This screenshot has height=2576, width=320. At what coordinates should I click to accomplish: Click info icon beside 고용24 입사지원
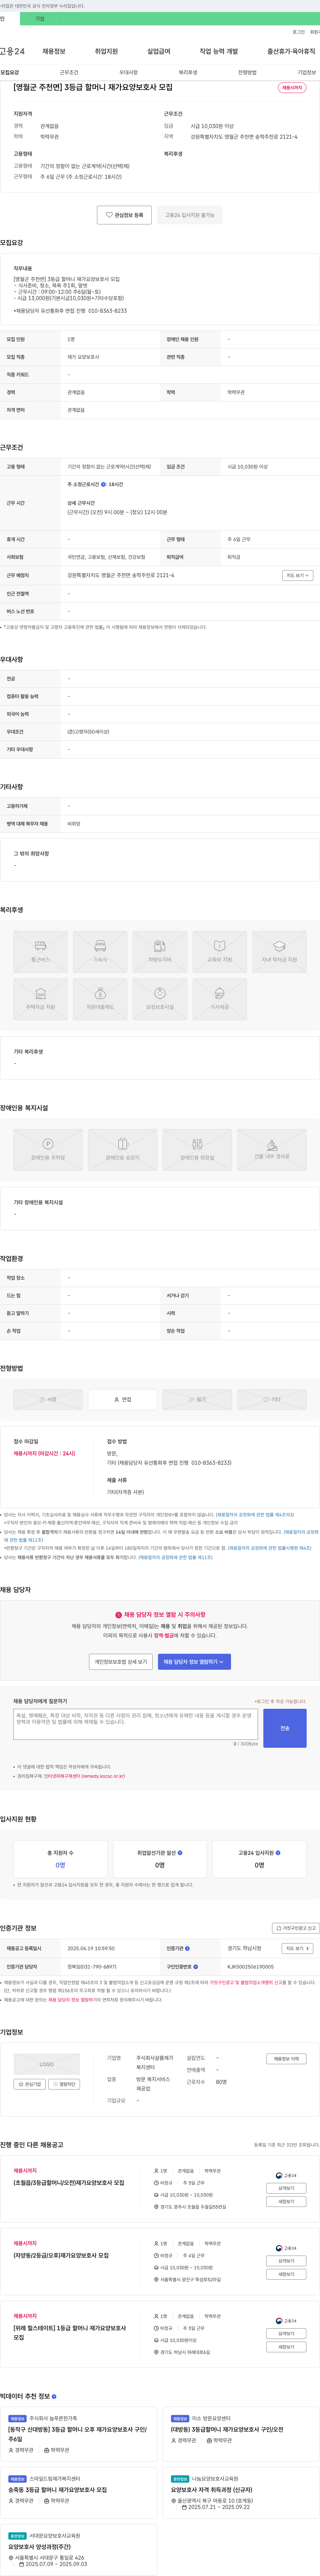coord(278,1853)
